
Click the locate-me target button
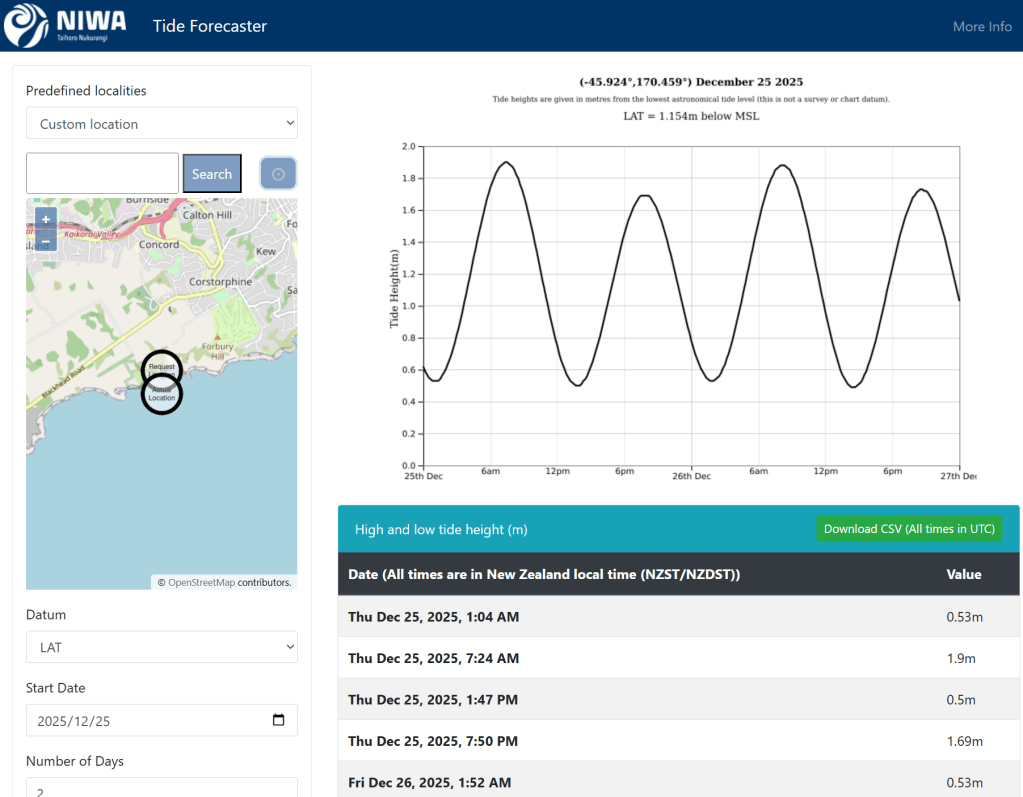278,174
